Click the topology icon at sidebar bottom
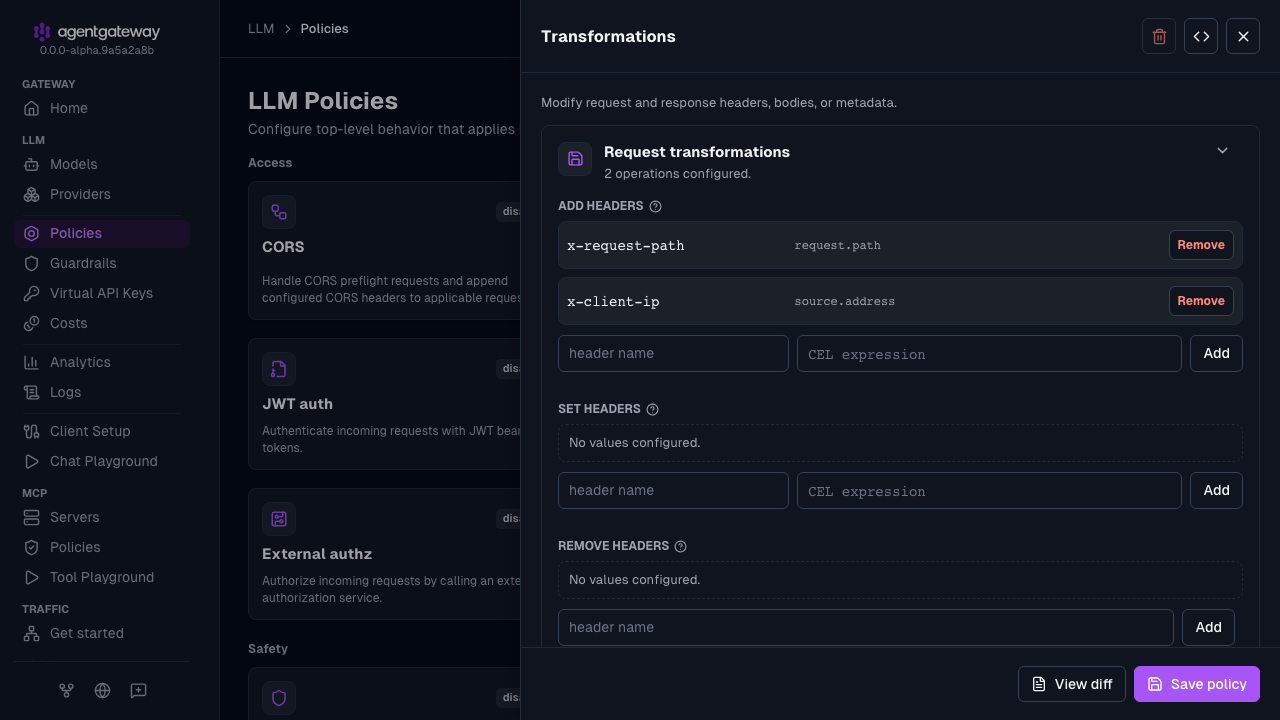This screenshot has height=720, width=1280. click(x=66, y=690)
